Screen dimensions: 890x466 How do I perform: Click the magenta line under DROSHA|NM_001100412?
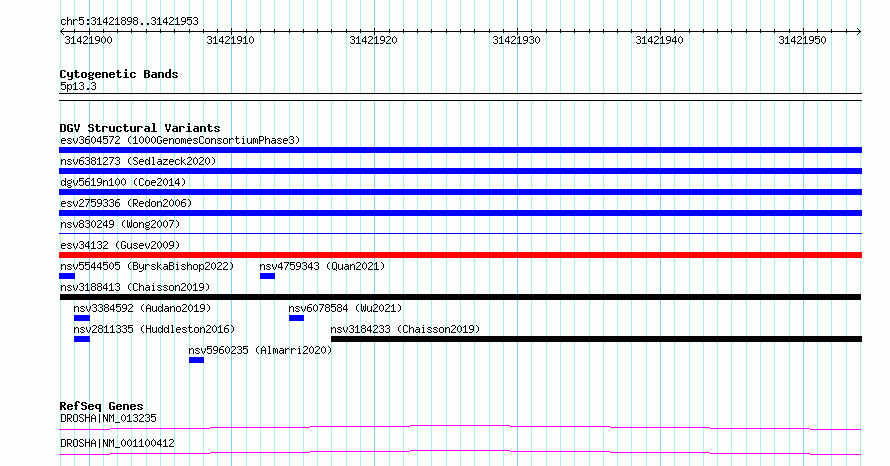click(460, 452)
